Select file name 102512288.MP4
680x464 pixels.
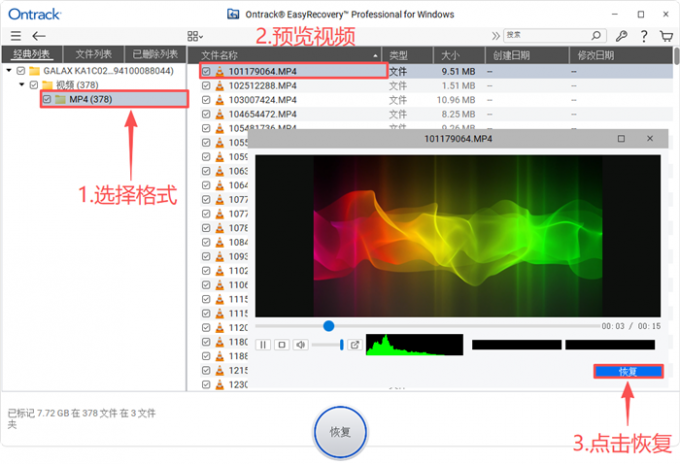tap(263, 86)
